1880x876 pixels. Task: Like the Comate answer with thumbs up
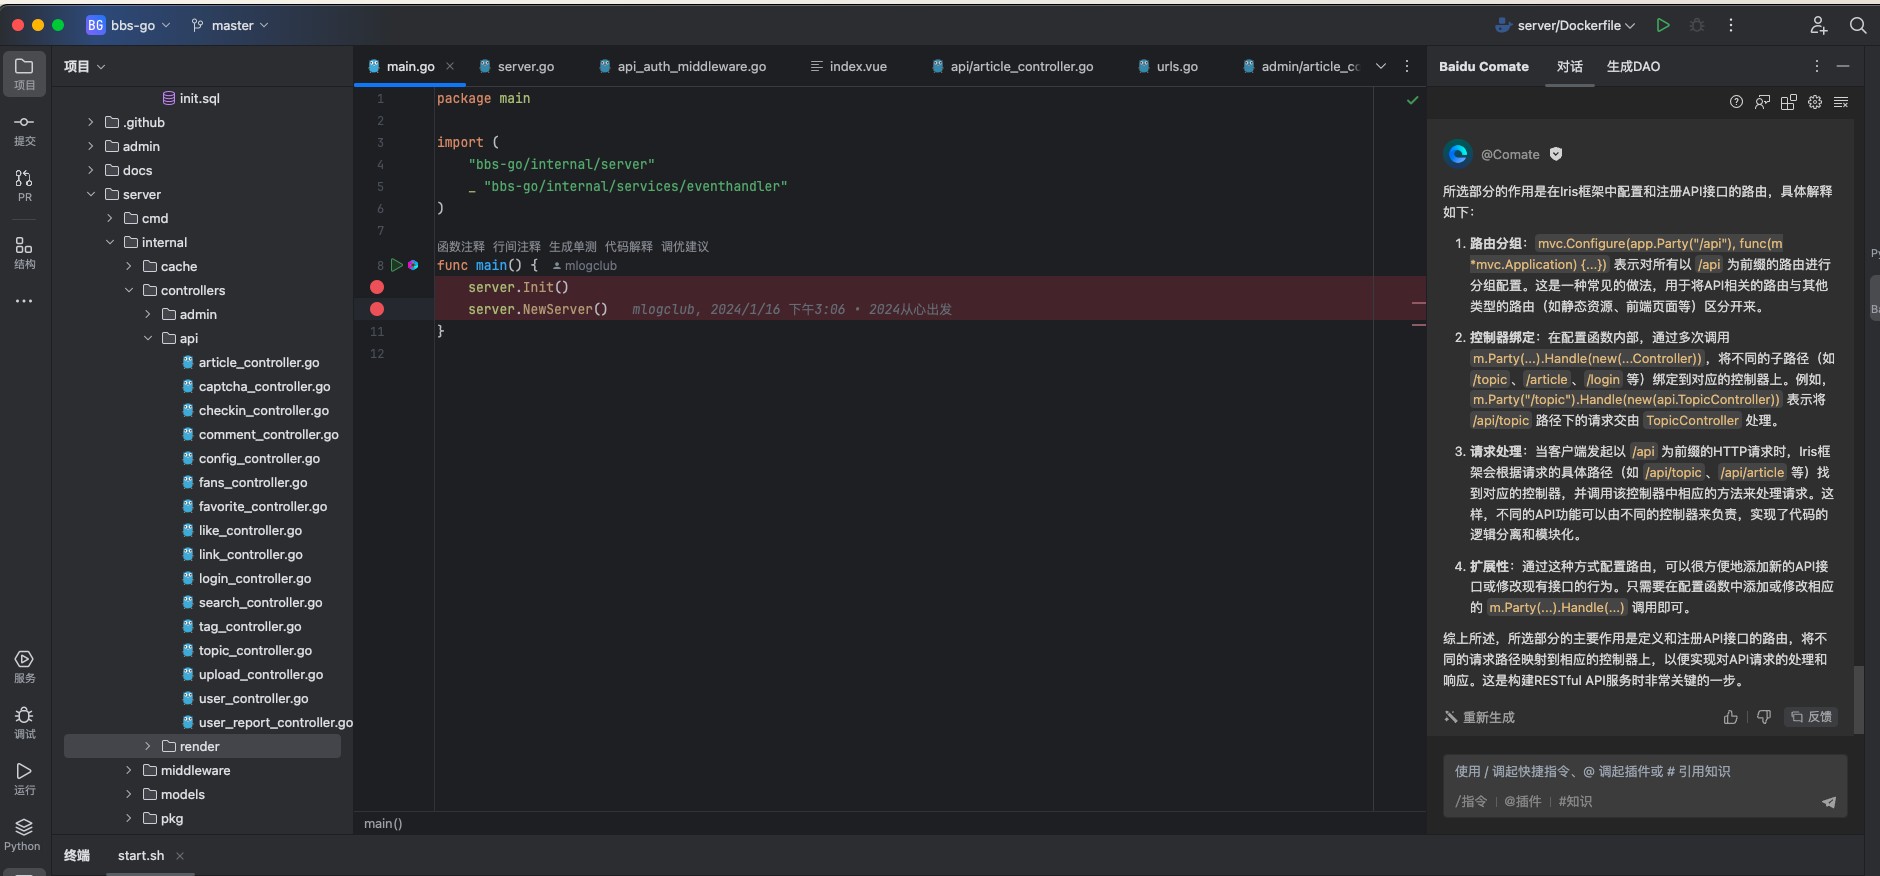[1731, 717]
